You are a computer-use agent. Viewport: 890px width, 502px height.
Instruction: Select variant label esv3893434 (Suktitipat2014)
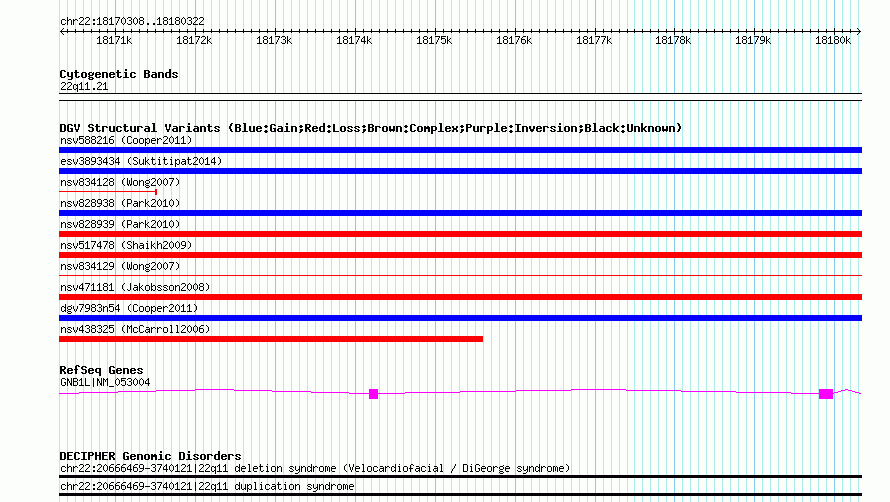pos(141,161)
